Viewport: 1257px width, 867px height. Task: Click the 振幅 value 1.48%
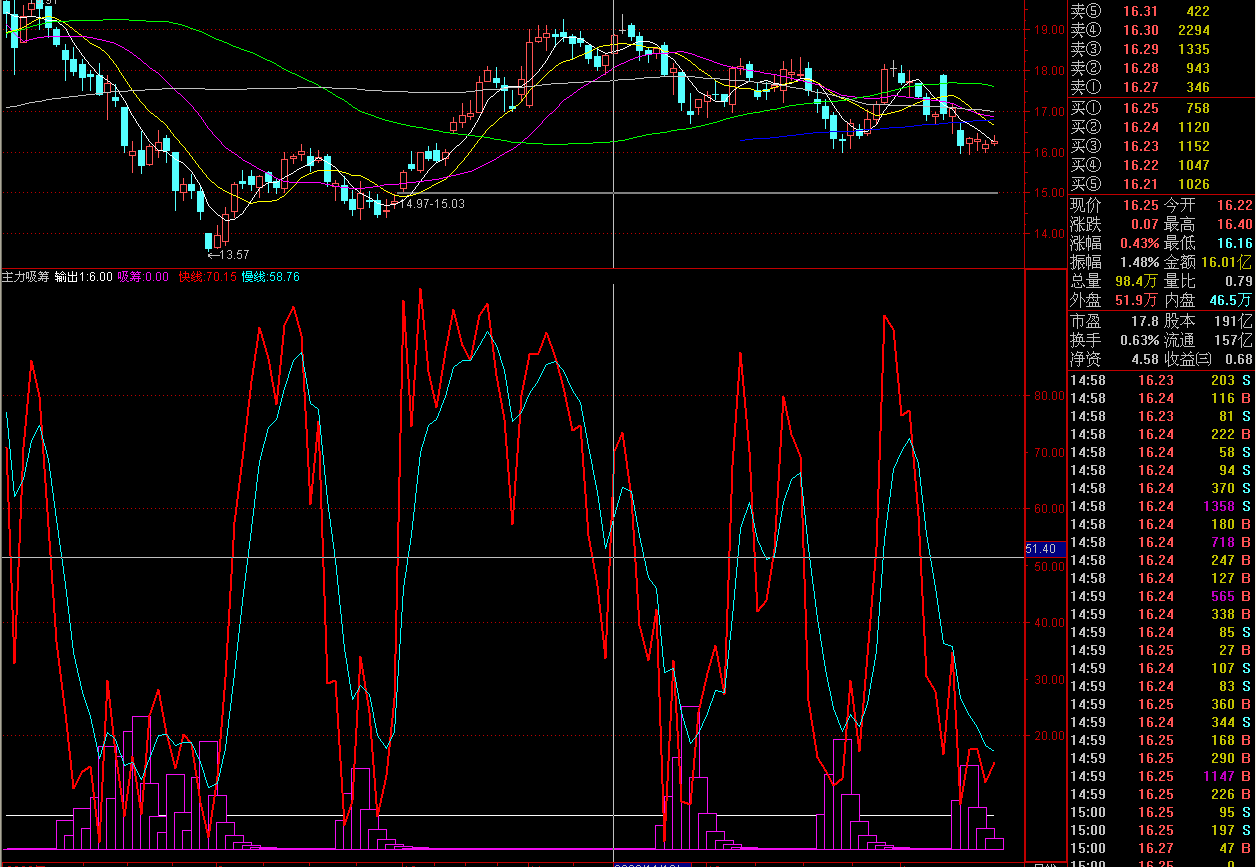pyautogui.click(x=1139, y=262)
